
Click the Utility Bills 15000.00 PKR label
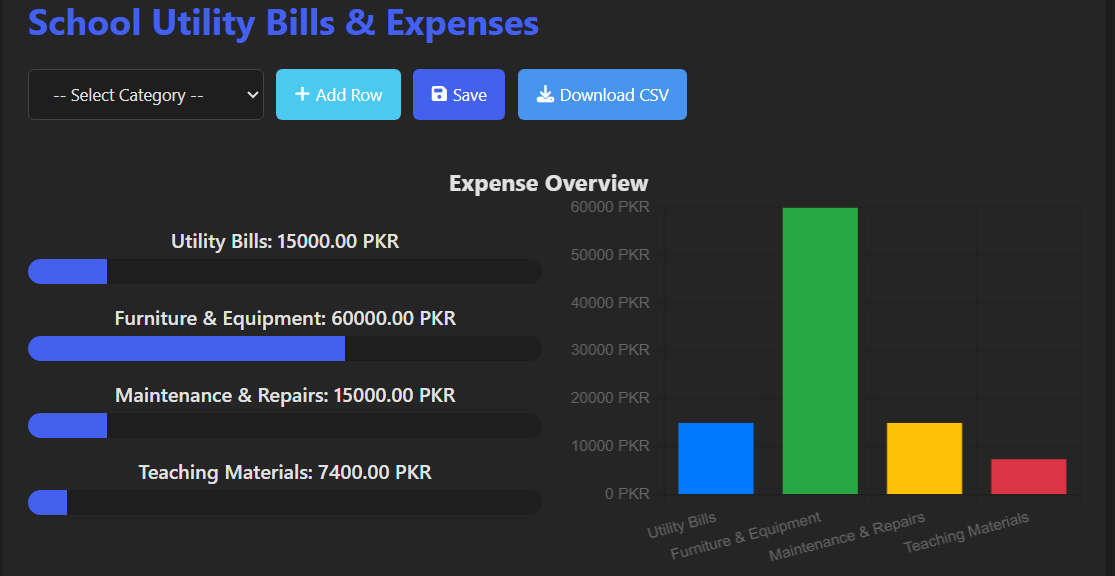(285, 241)
